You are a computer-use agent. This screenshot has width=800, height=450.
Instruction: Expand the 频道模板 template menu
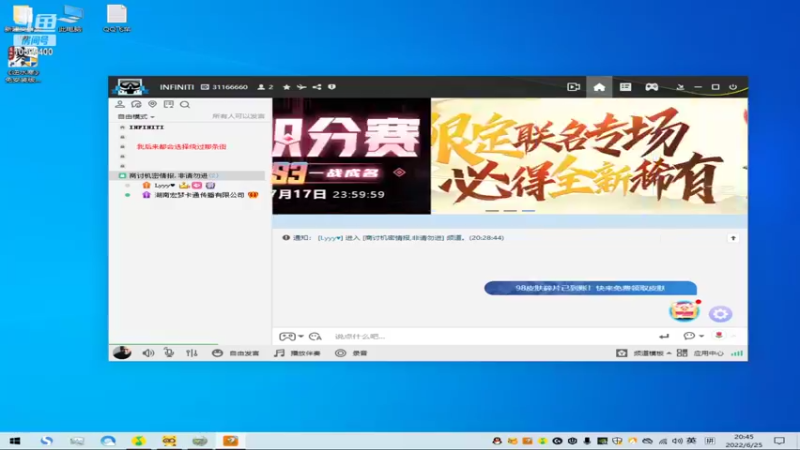coord(652,353)
